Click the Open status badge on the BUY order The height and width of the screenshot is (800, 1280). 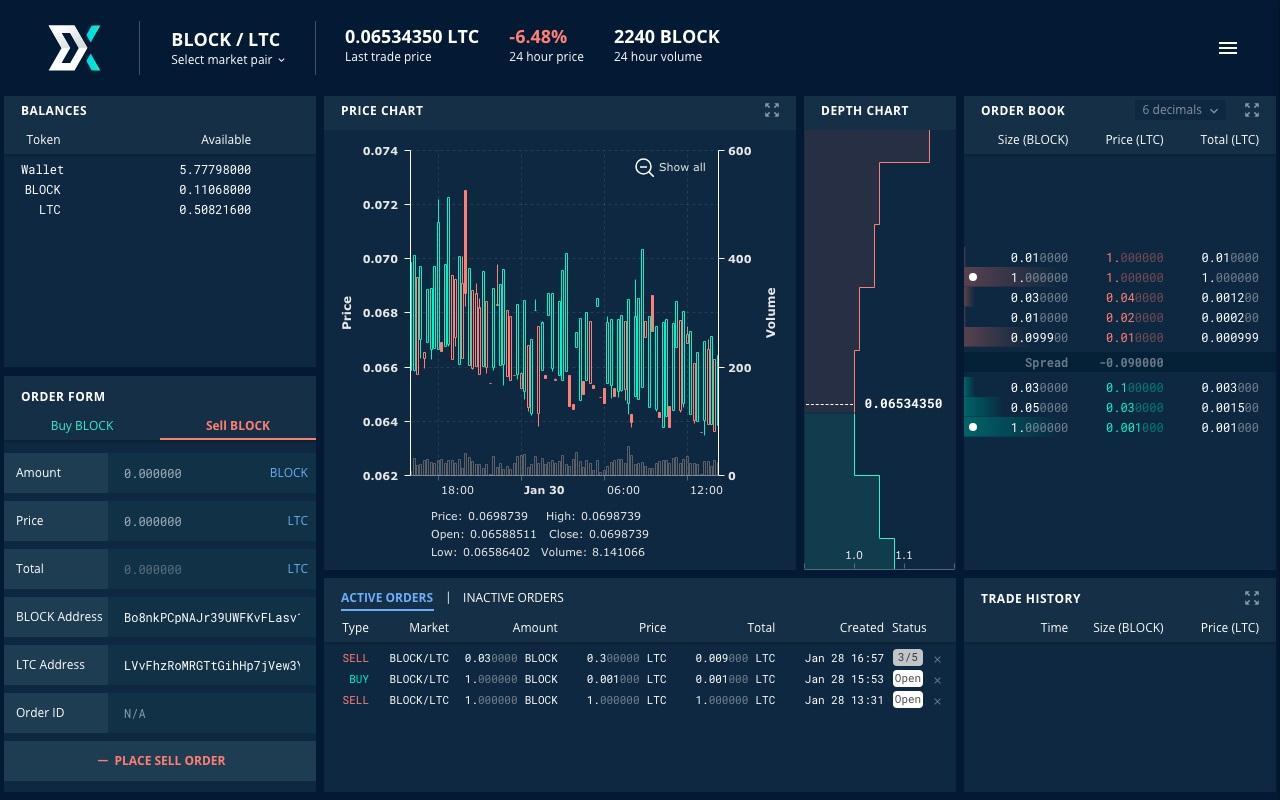coord(907,679)
